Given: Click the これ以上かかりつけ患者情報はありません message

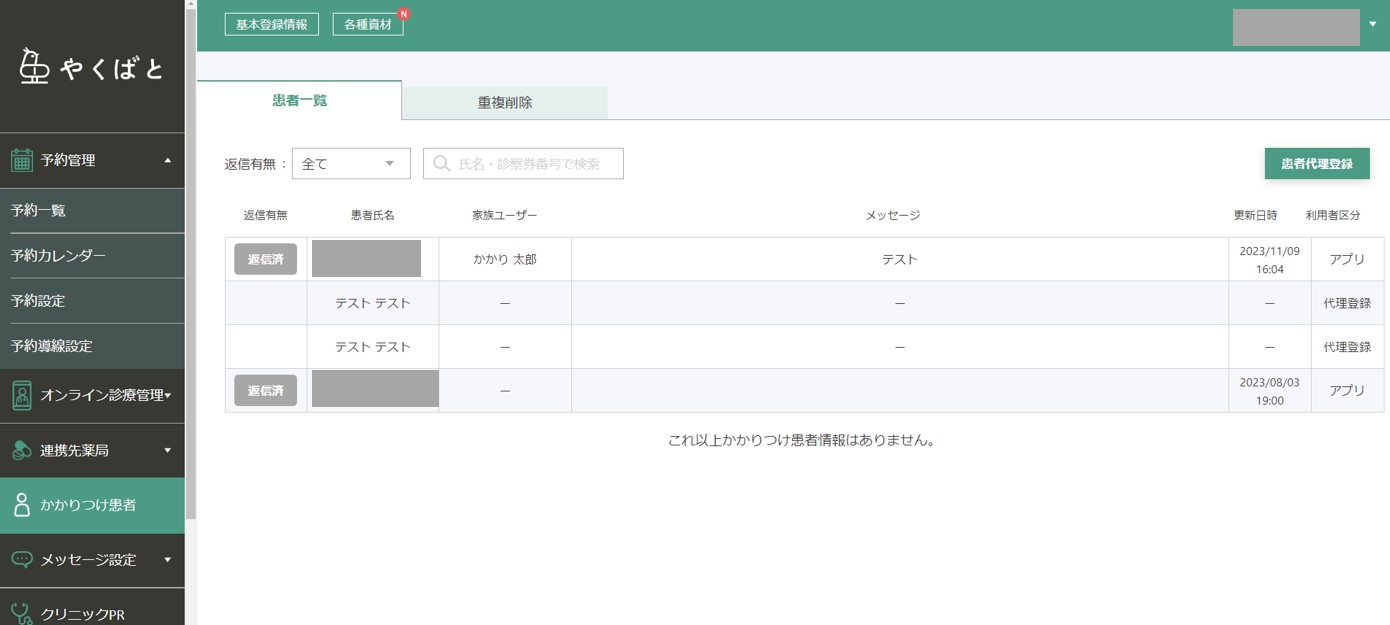Looking at the screenshot, I should (804, 440).
